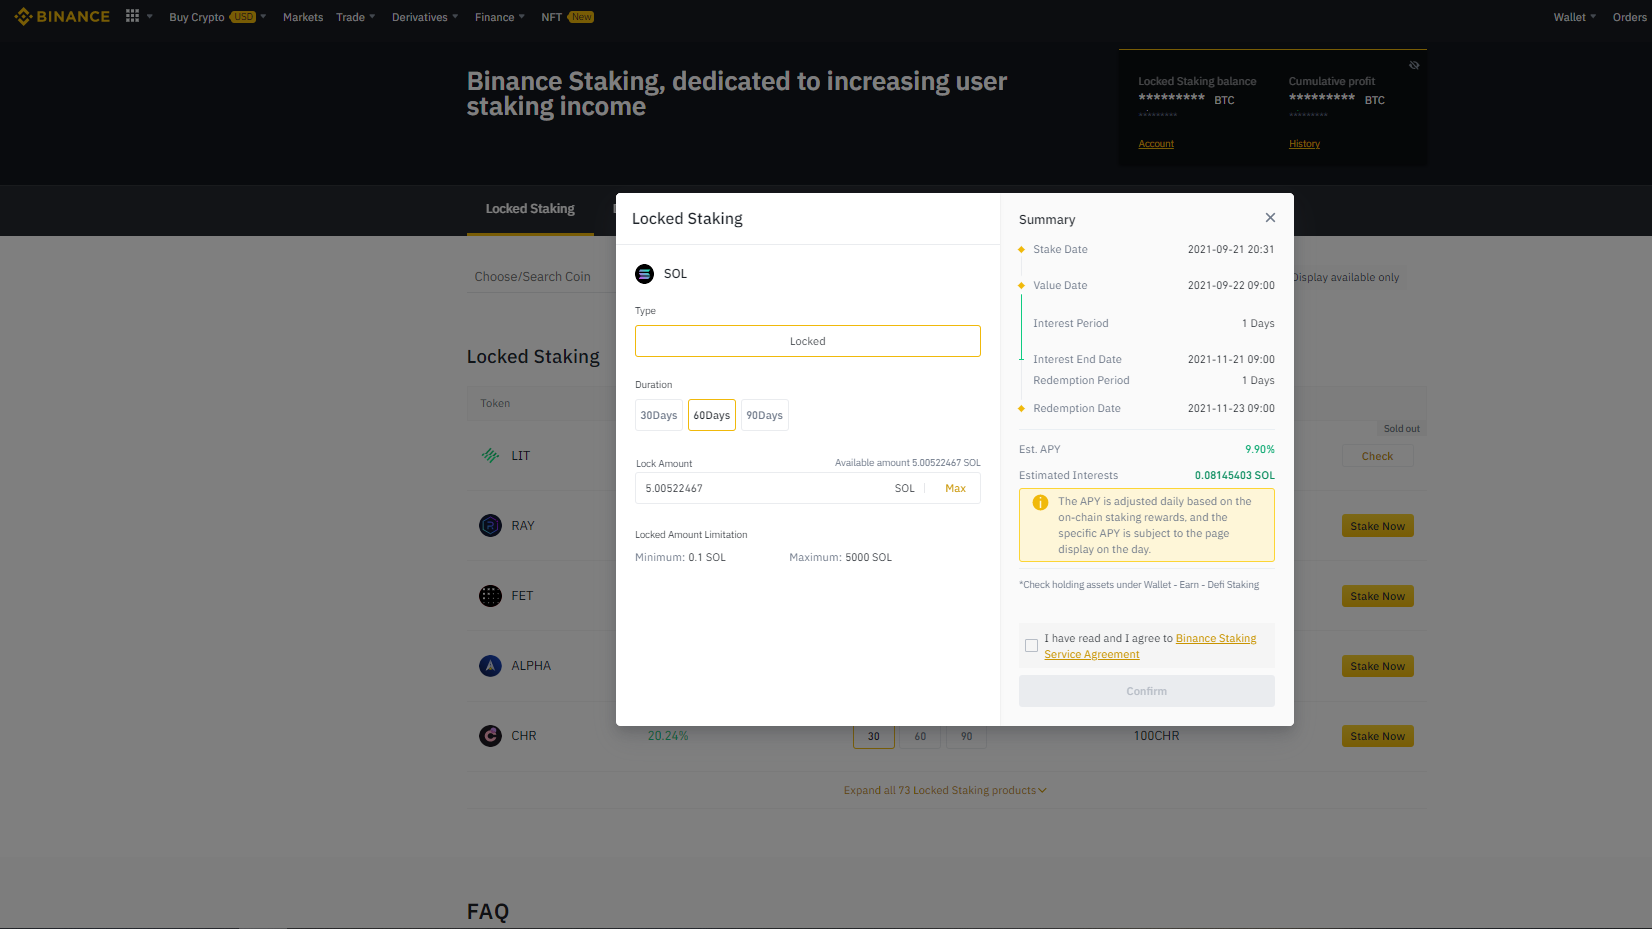1652x929 pixels.
Task: Click the CHR token icon
Action: pos(490,736)
